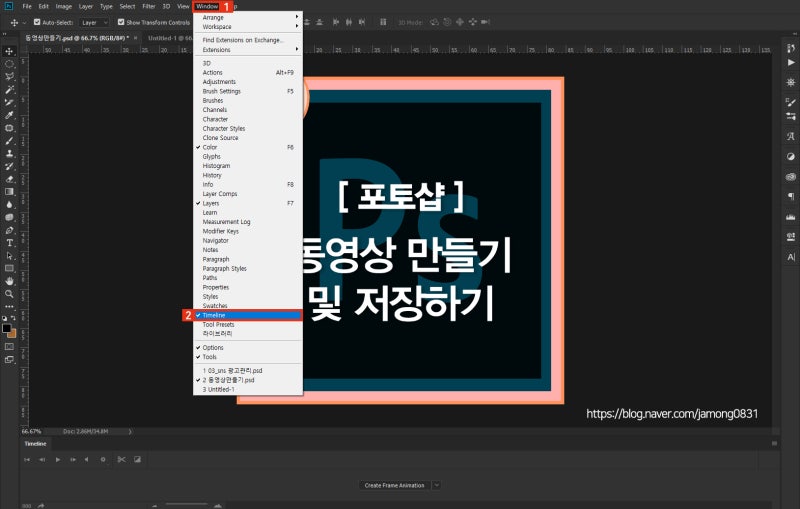
Task: Select the Gradient tool
Action: pos(9,192)
